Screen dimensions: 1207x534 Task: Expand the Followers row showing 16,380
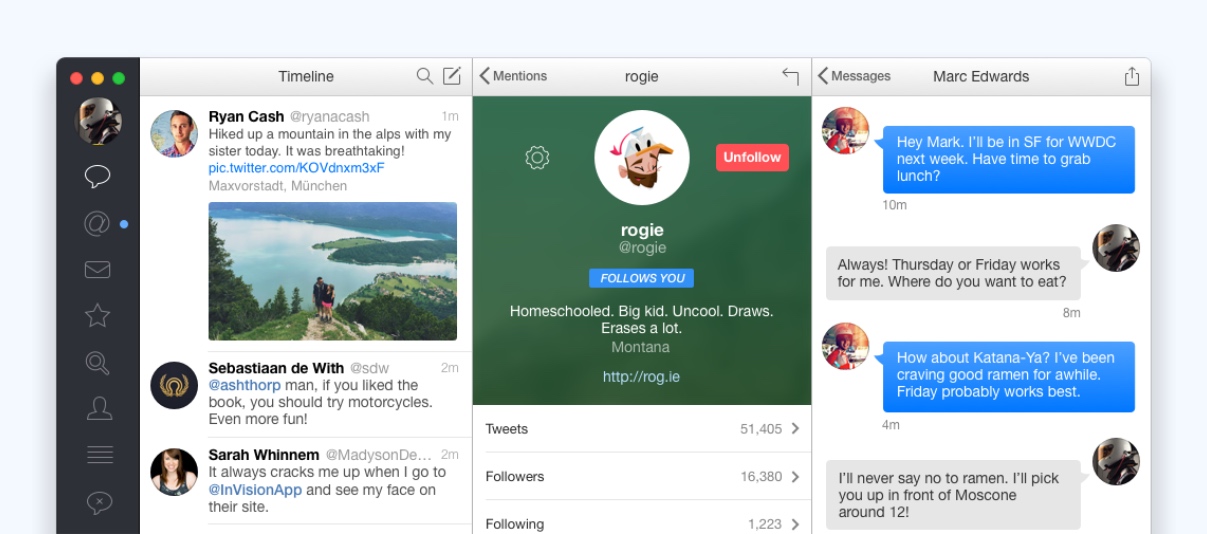coord(642,477)
